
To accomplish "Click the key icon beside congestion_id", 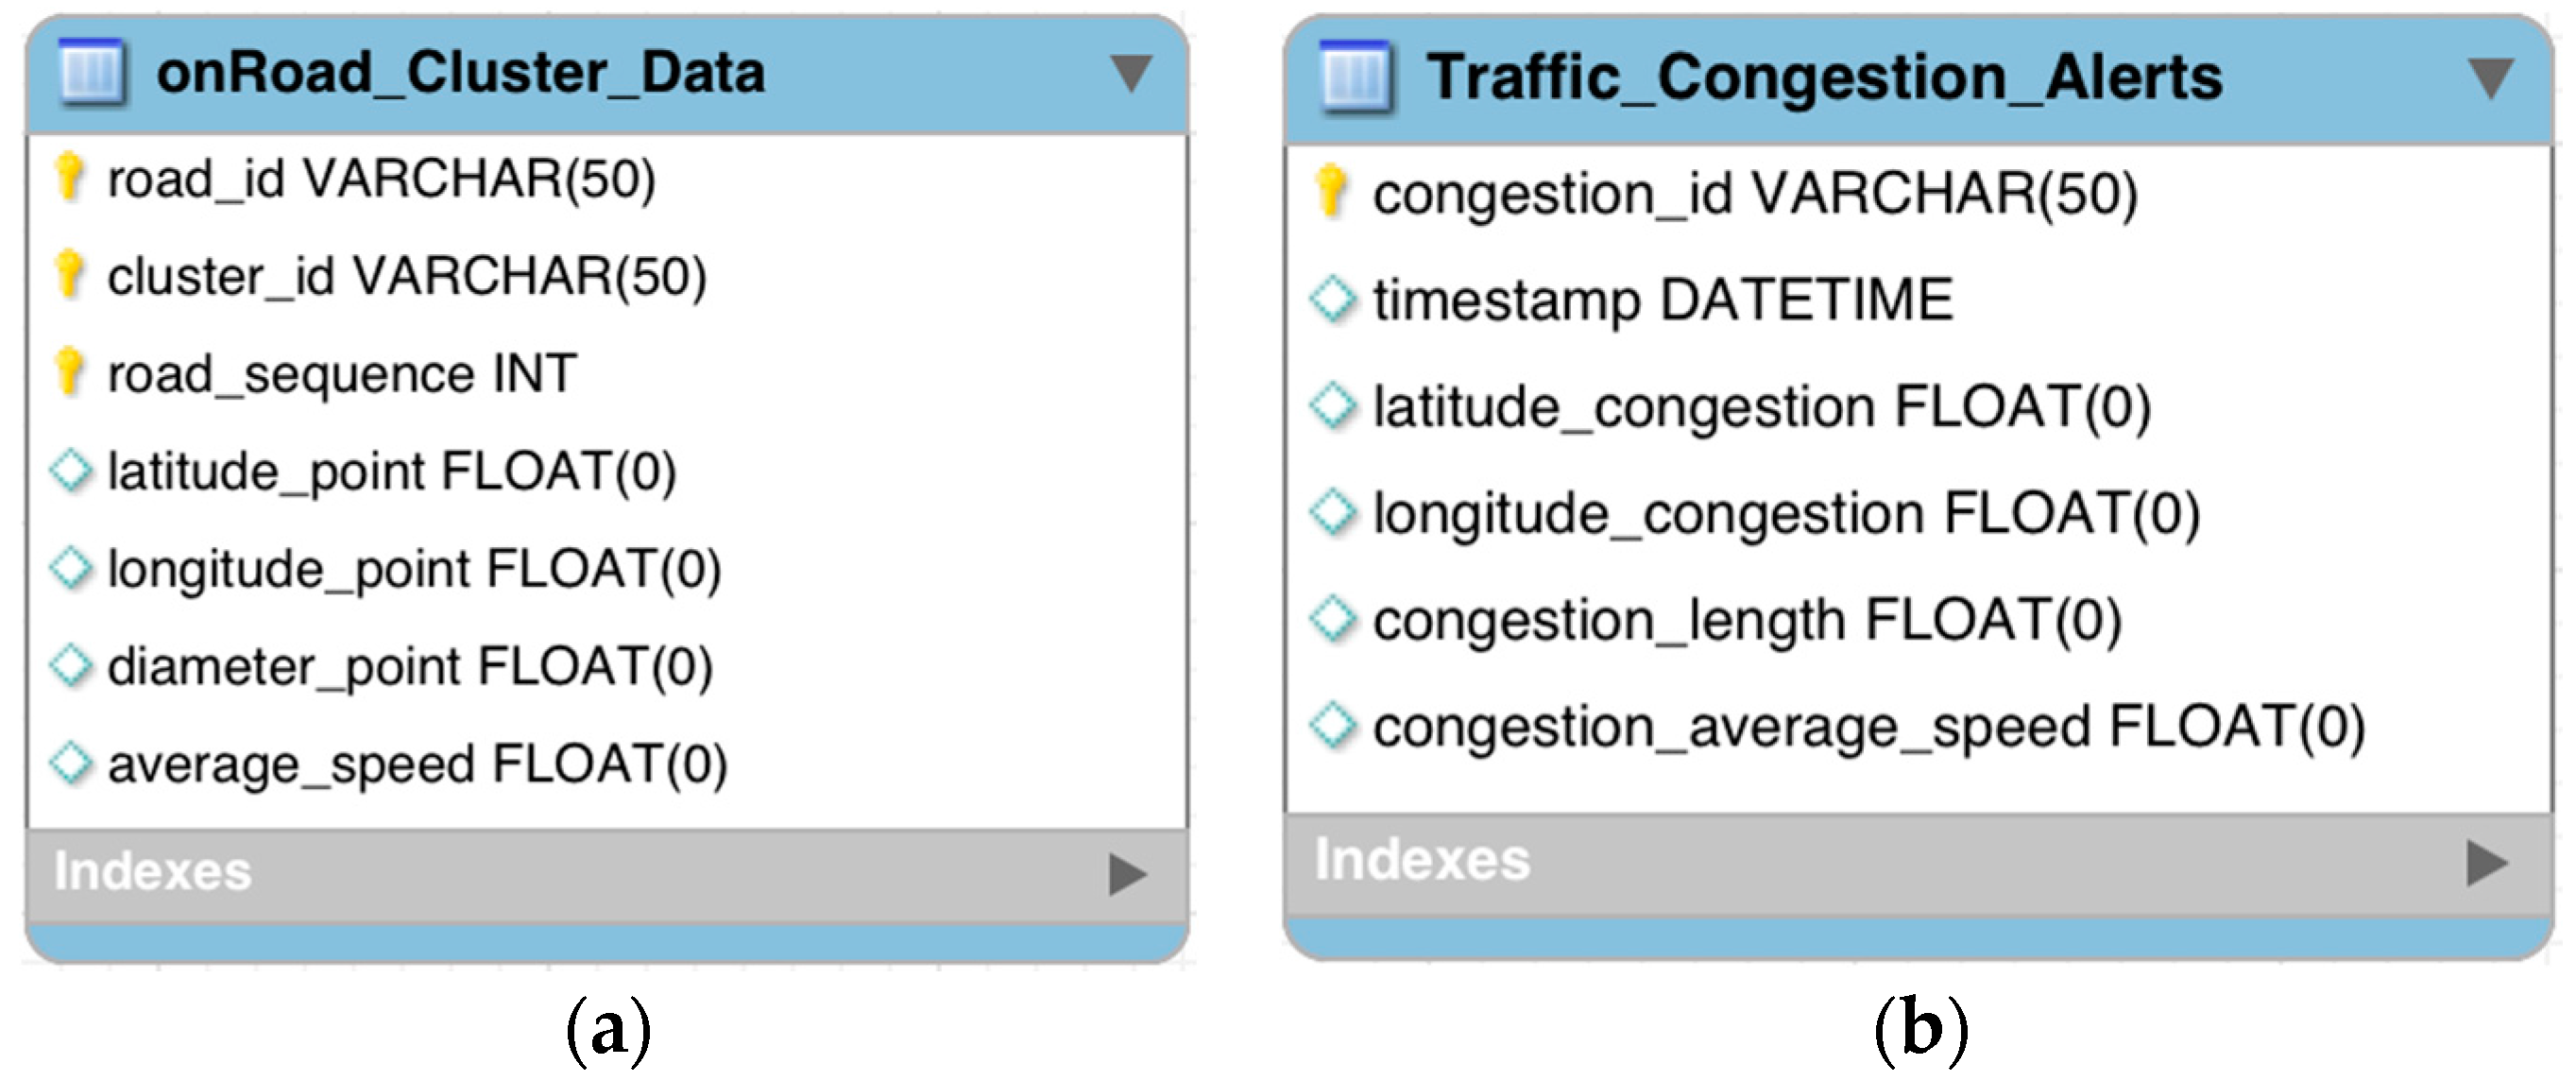I will click(1331, 191).
